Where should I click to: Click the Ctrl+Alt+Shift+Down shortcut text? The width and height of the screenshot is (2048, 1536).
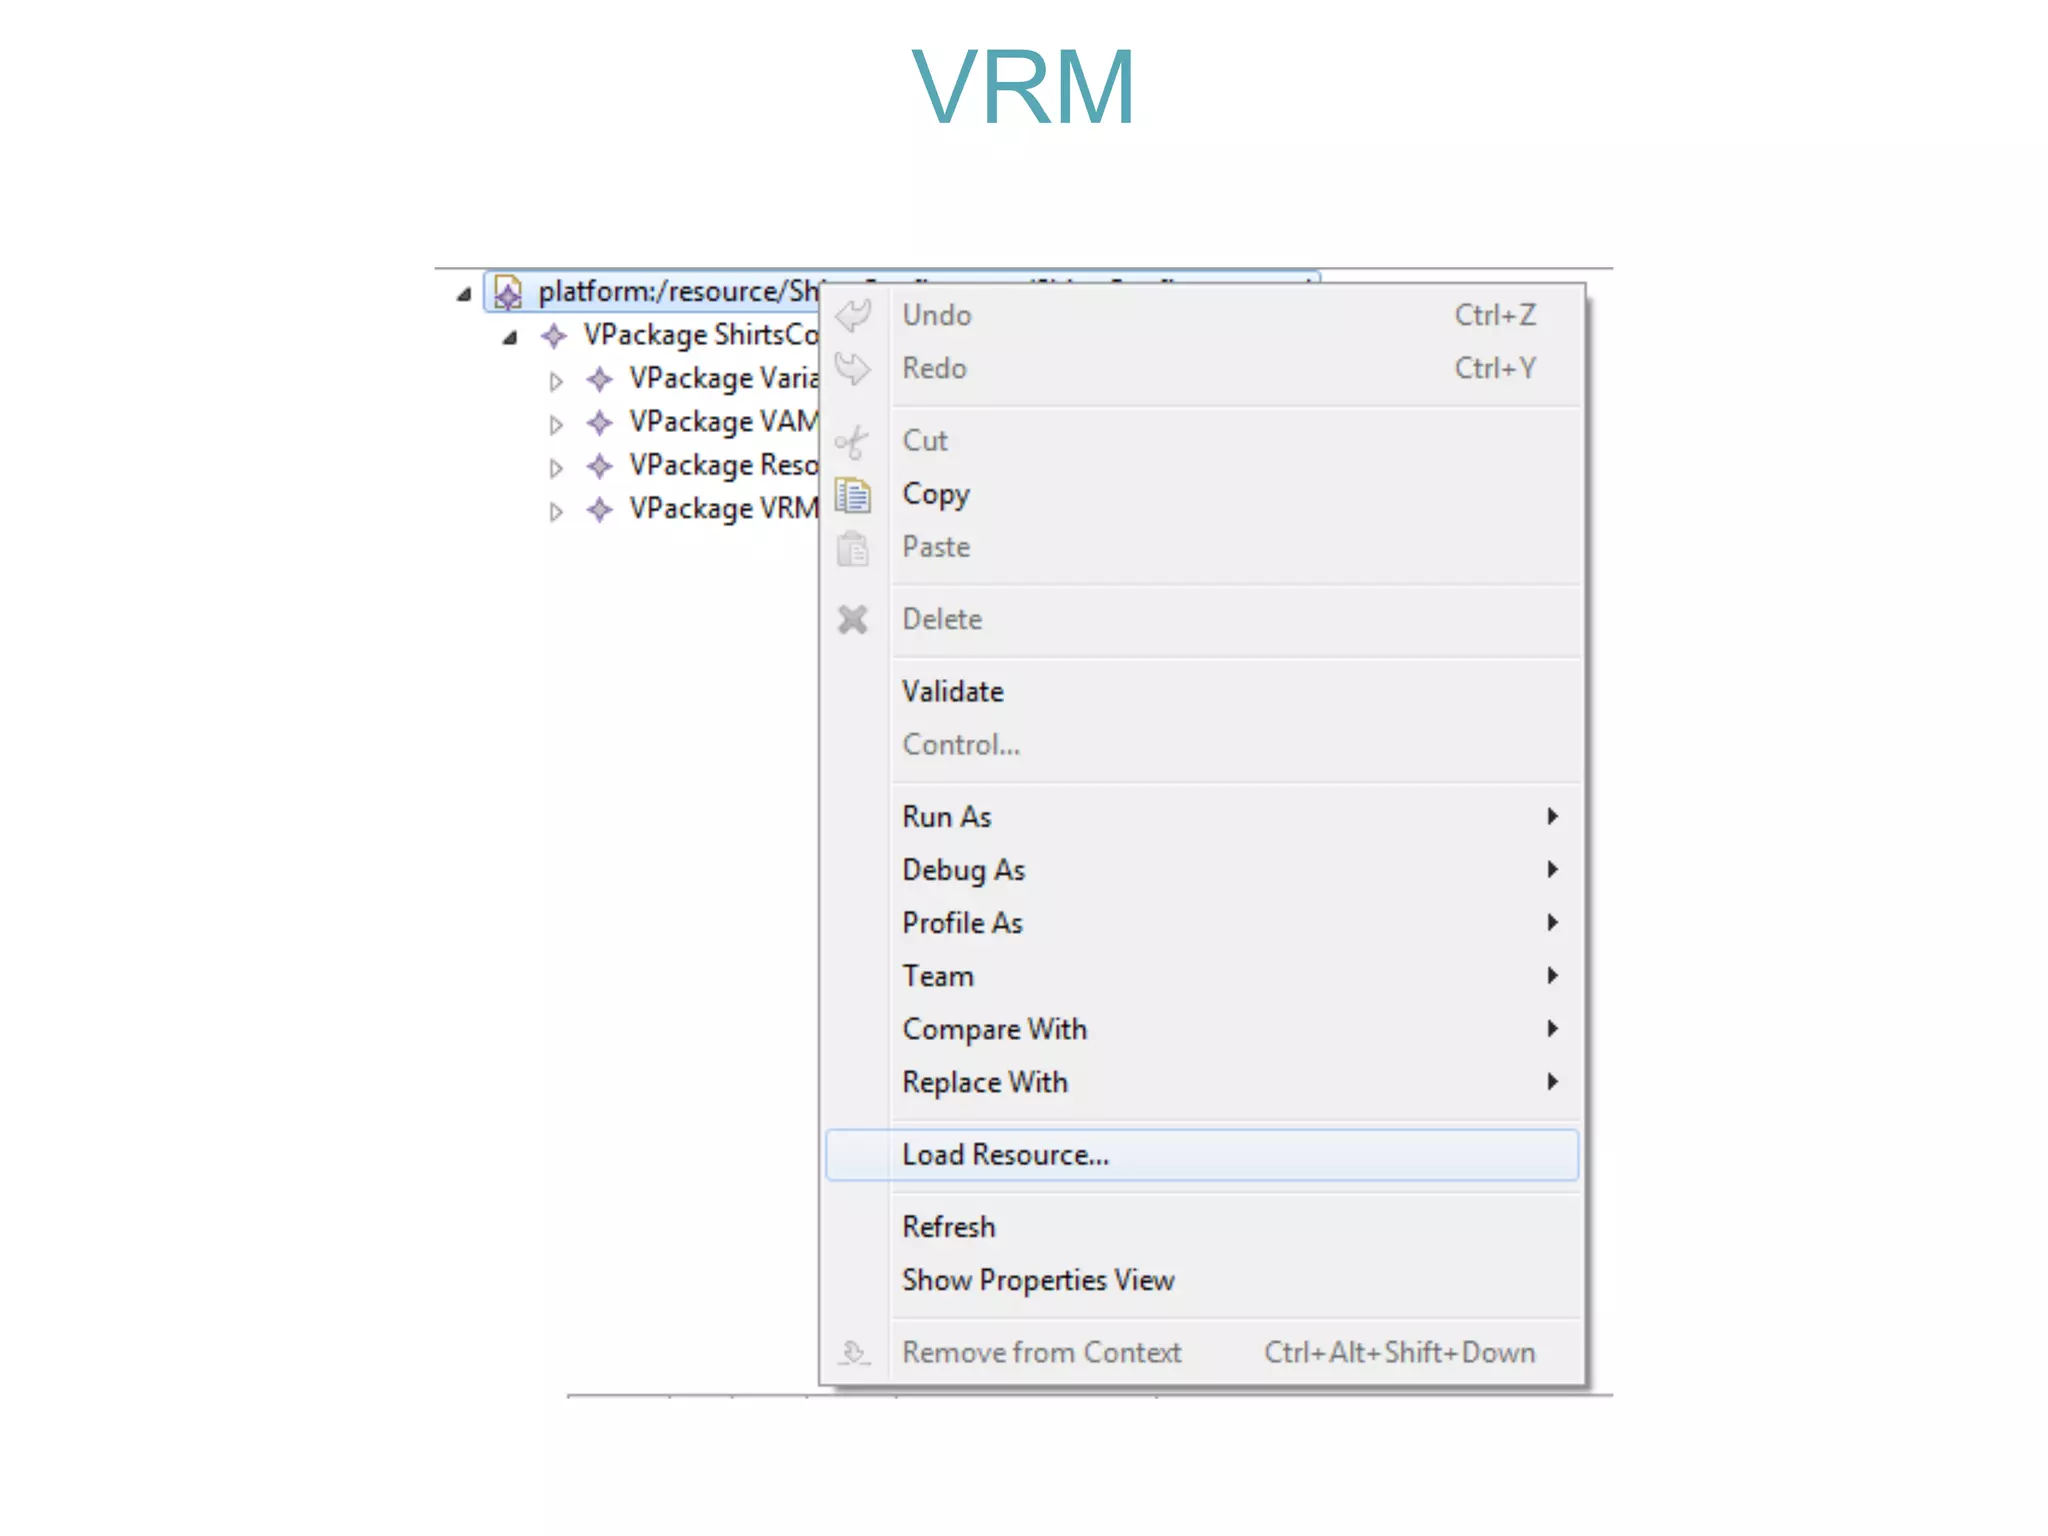pyautogui.click(x=1399, y=1353)
